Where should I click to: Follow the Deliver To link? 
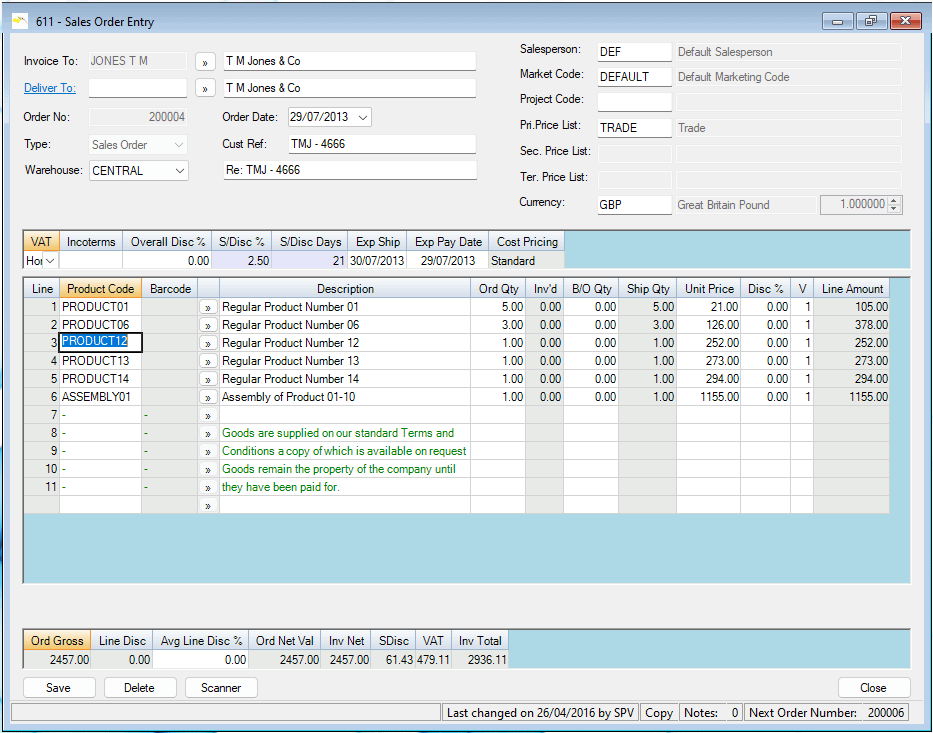(x=50, y=88)
